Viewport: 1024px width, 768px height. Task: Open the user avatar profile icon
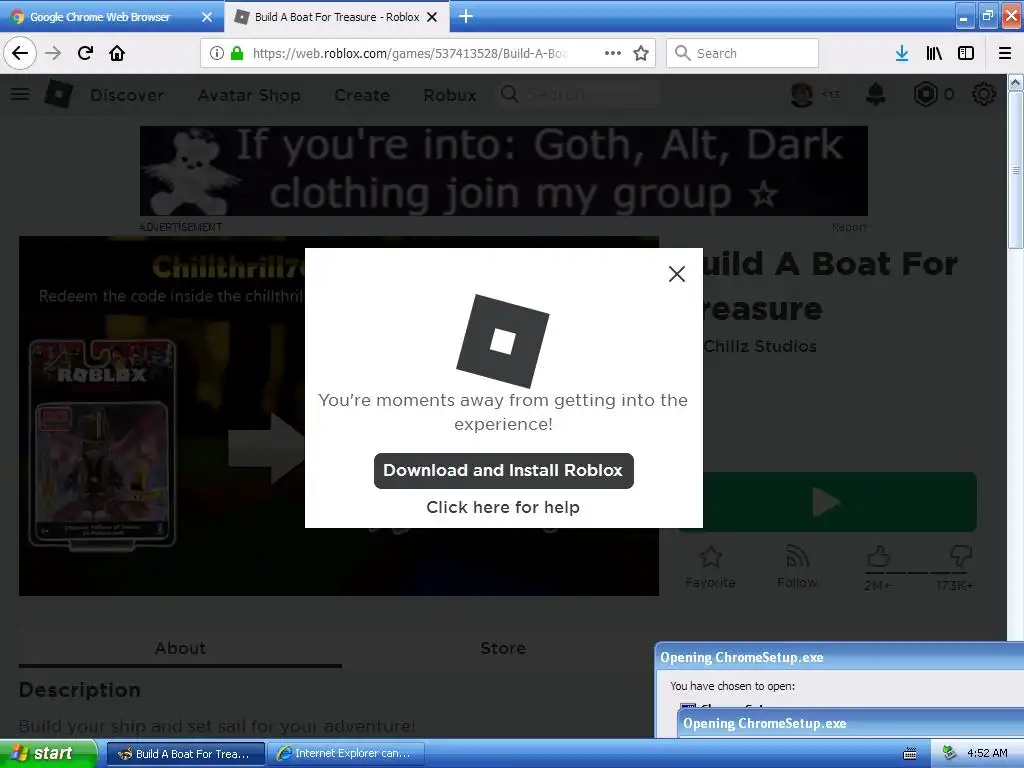pyautogui.click(x=801, y=95)
